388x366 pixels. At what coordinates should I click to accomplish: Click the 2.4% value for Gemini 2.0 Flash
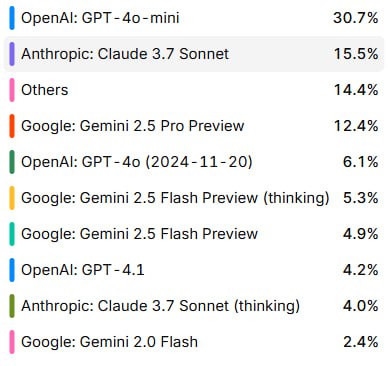(361, 342)
